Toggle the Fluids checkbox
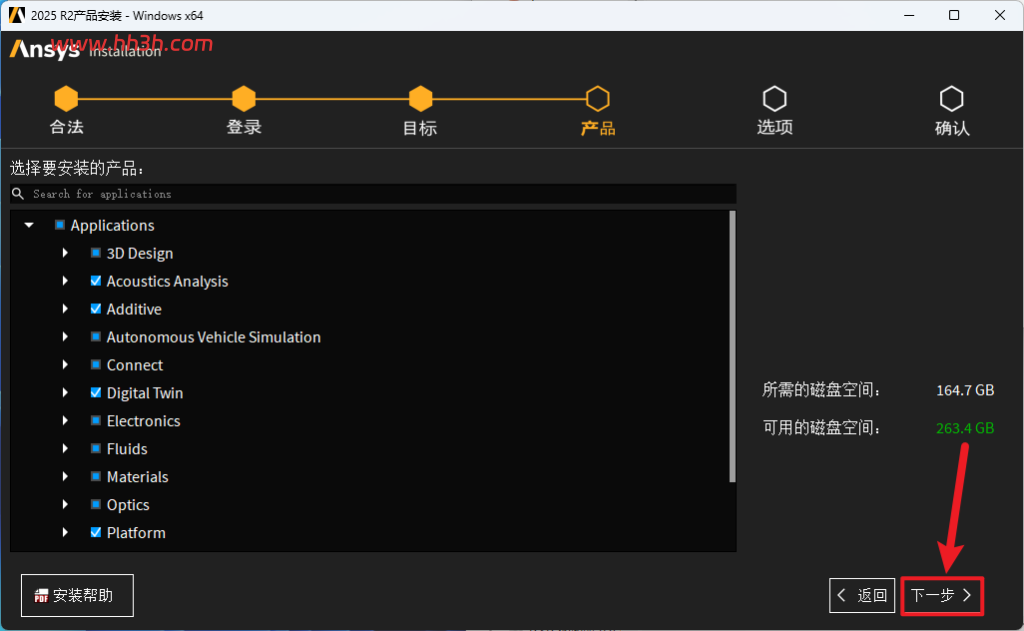This screenshot has height=631, width=1024. click(95, 449)
